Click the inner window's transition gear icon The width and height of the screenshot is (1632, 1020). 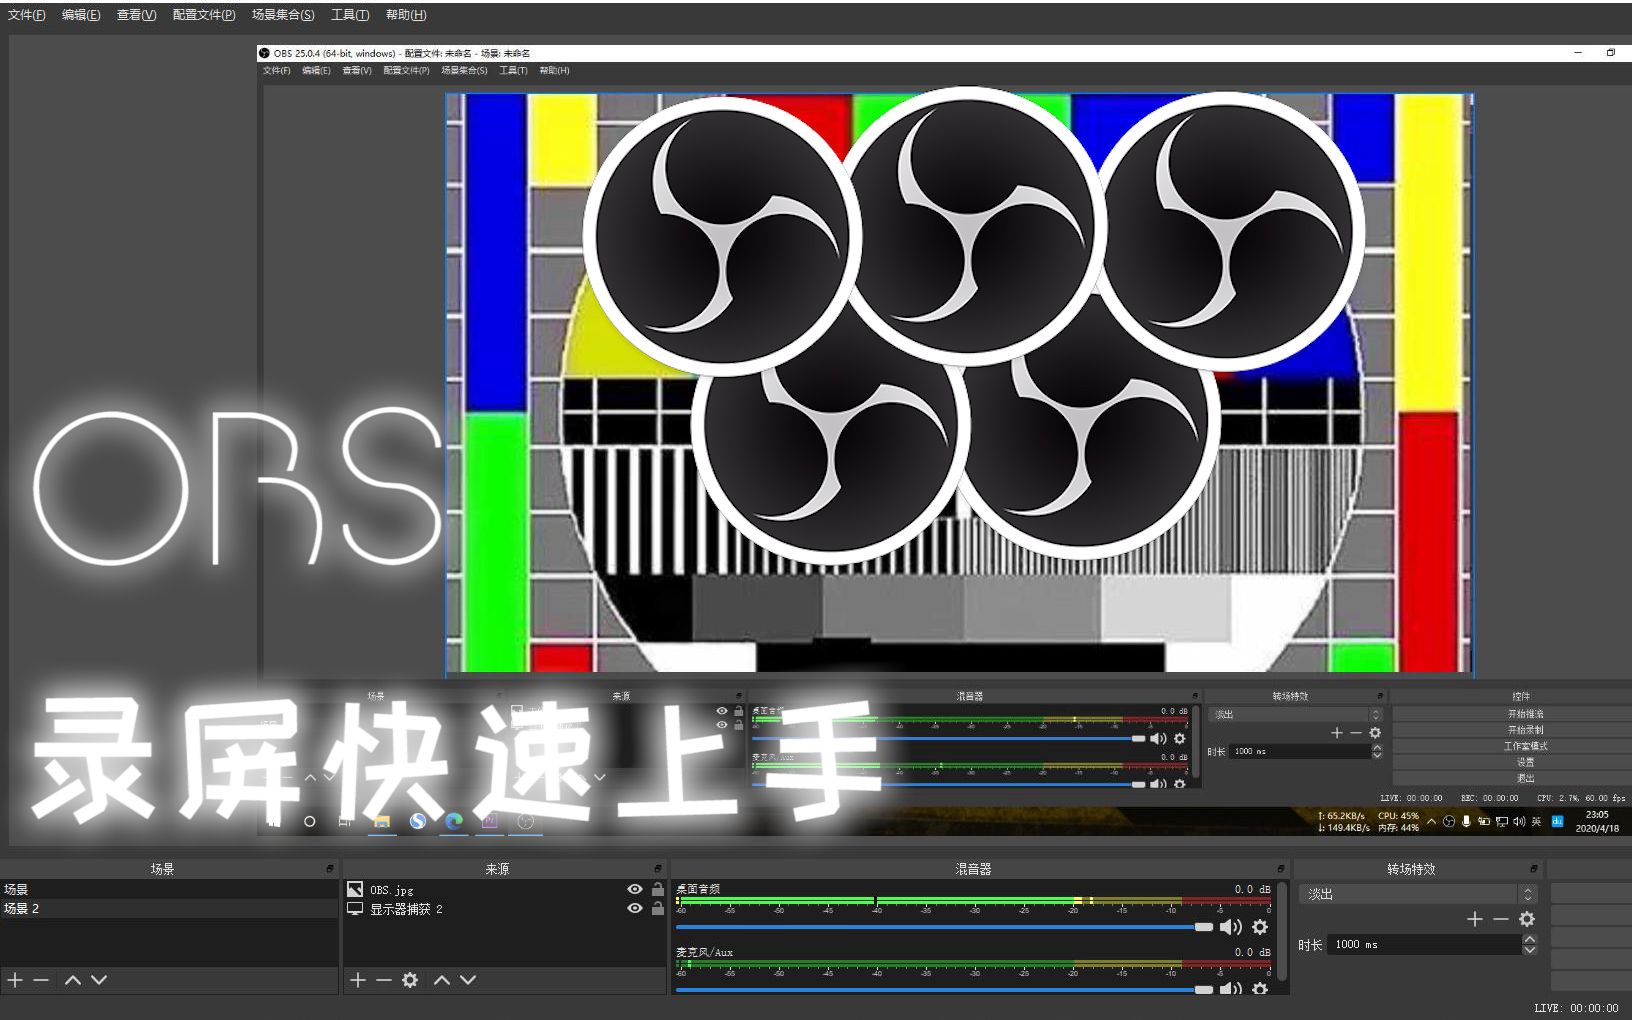click(1375, 733)
